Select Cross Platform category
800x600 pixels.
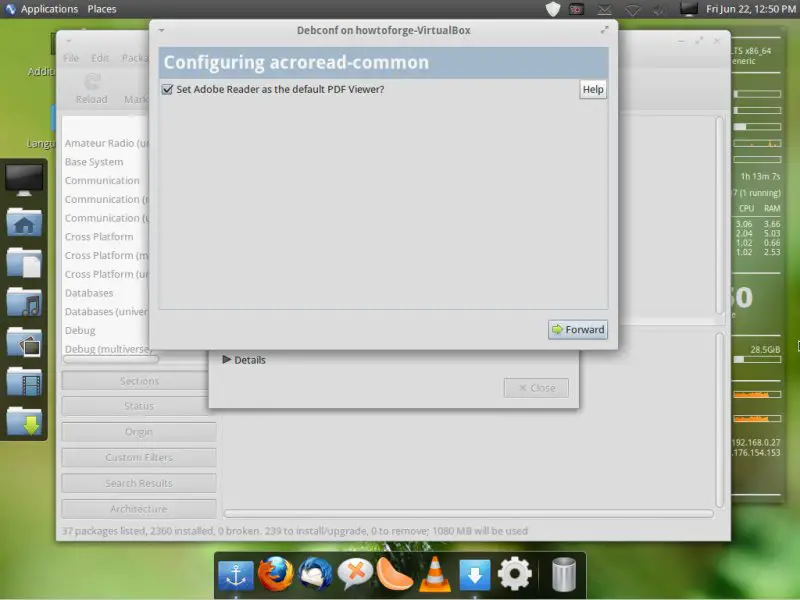coord(99,237)
